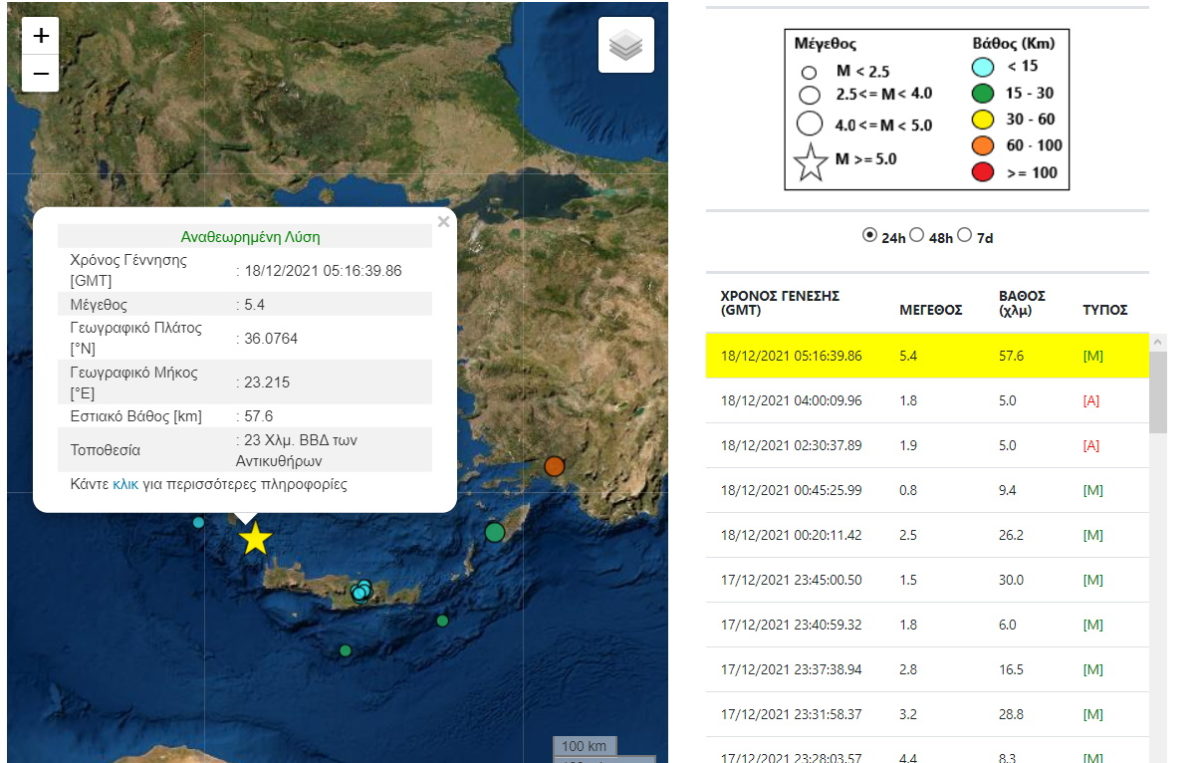Zoom in on the map

(41, 36)
